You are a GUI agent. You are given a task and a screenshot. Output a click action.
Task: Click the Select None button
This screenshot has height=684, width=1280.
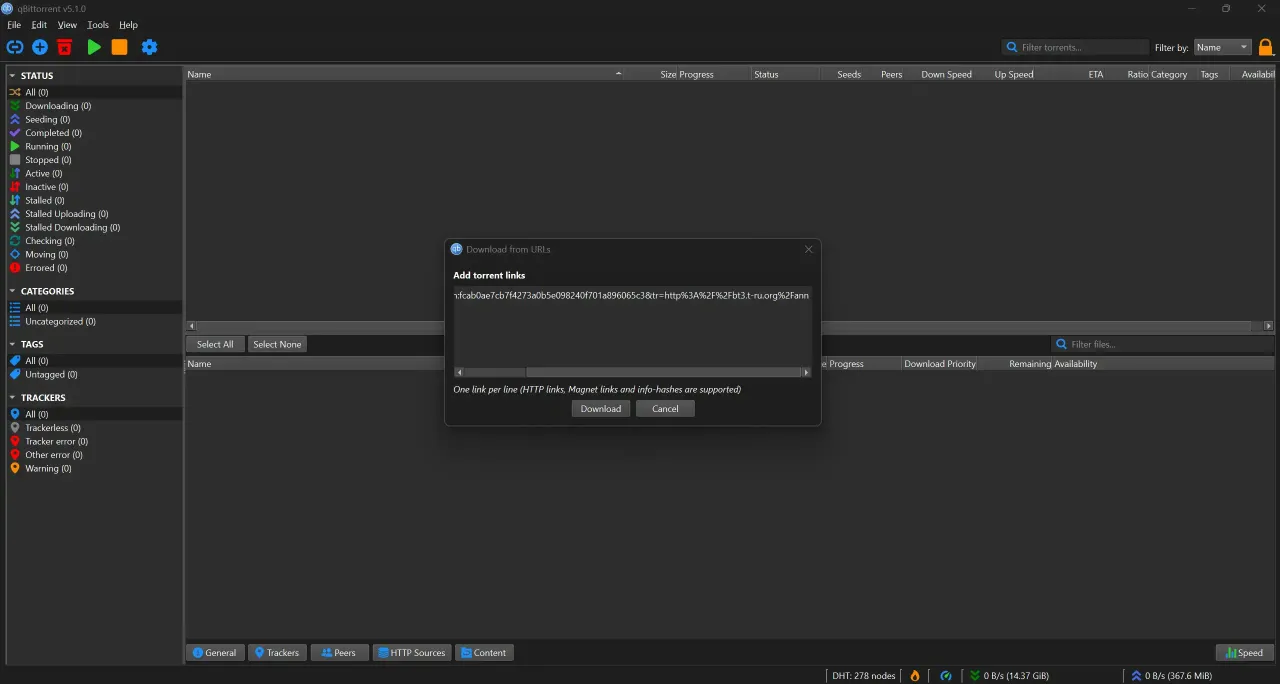277,344
